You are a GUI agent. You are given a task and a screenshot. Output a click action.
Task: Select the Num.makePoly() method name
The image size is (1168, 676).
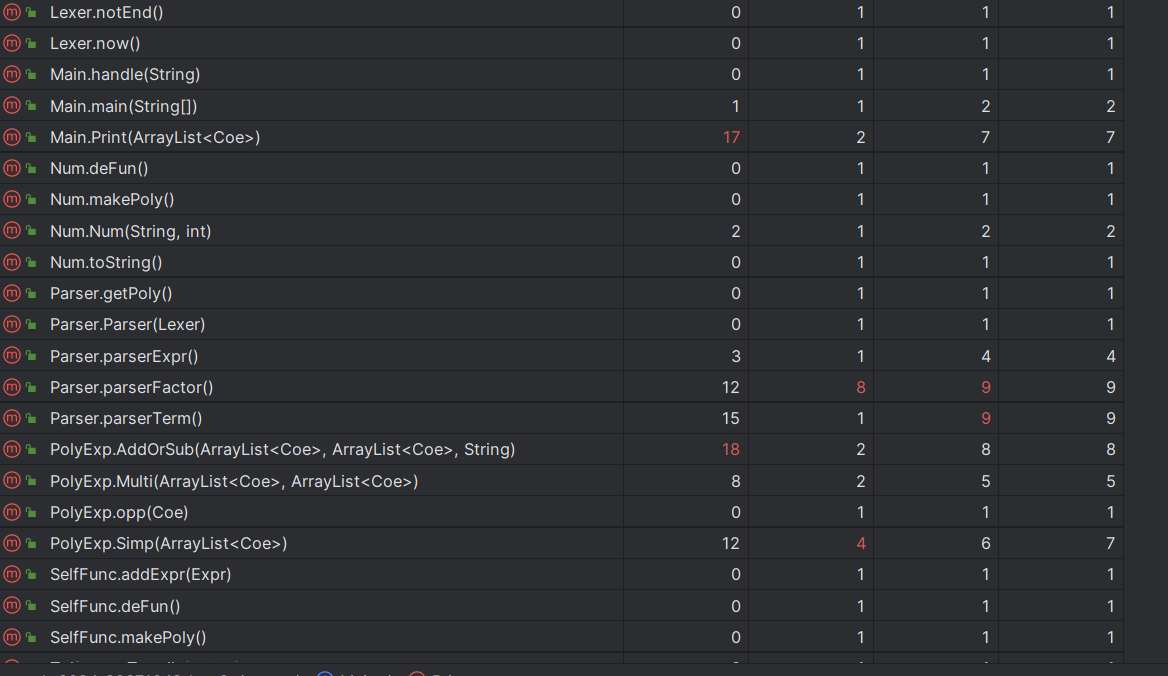(112, 200)
